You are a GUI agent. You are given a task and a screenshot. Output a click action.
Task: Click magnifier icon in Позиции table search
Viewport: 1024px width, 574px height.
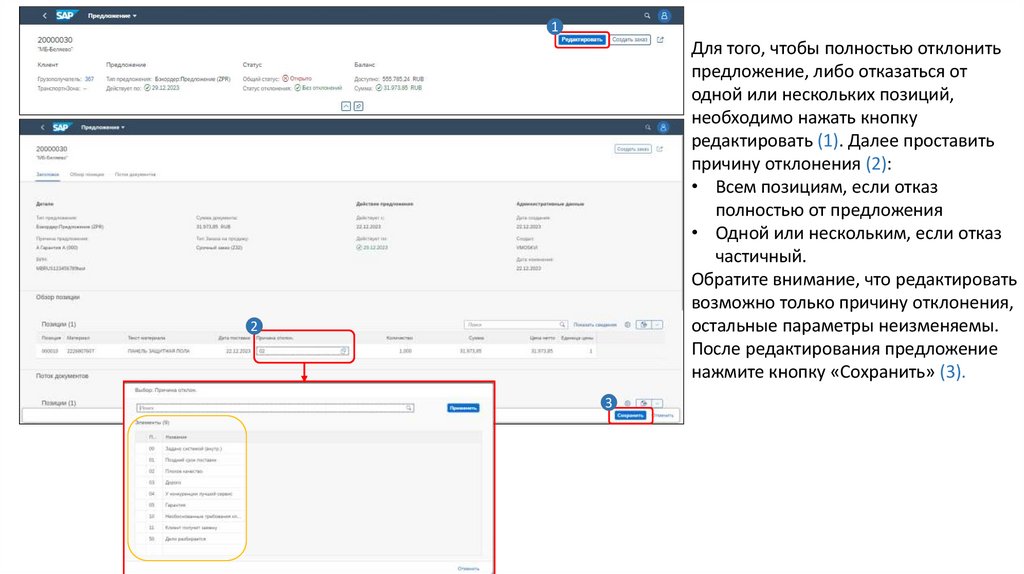562,325
